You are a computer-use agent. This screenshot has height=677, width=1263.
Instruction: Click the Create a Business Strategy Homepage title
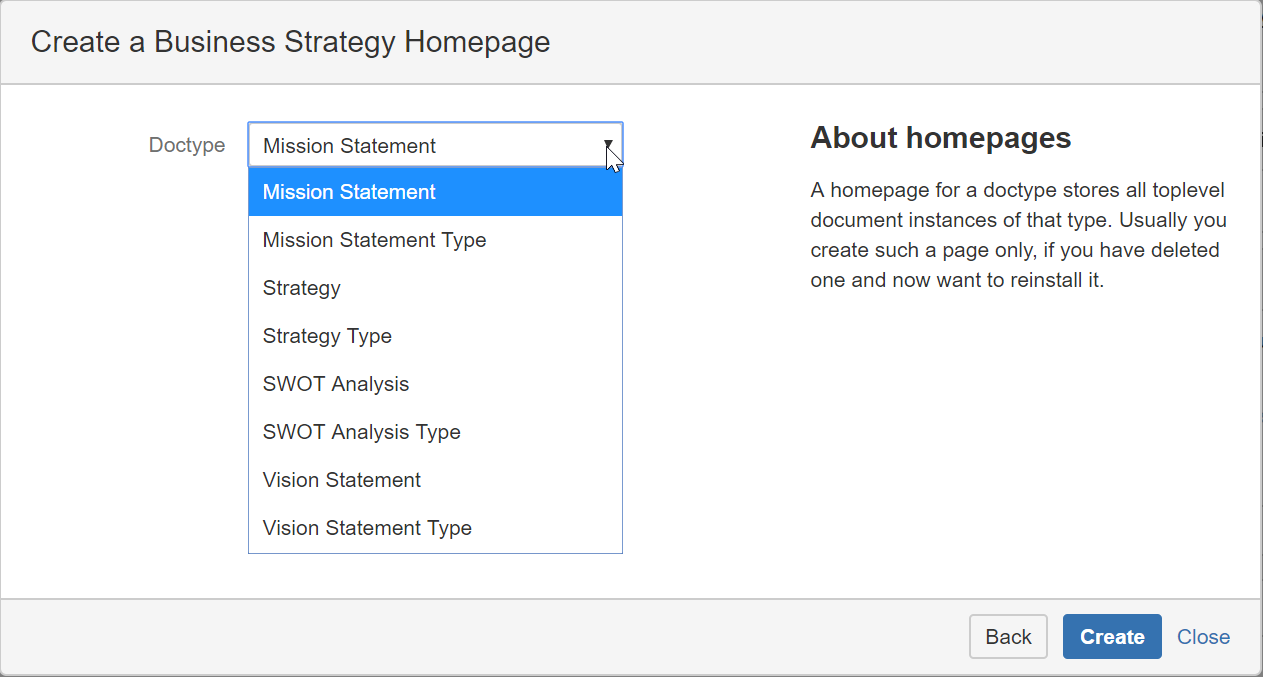290,42
